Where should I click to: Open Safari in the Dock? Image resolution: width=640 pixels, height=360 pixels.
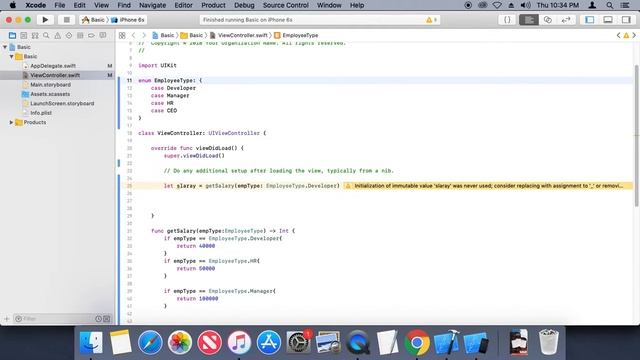point(150,342)
